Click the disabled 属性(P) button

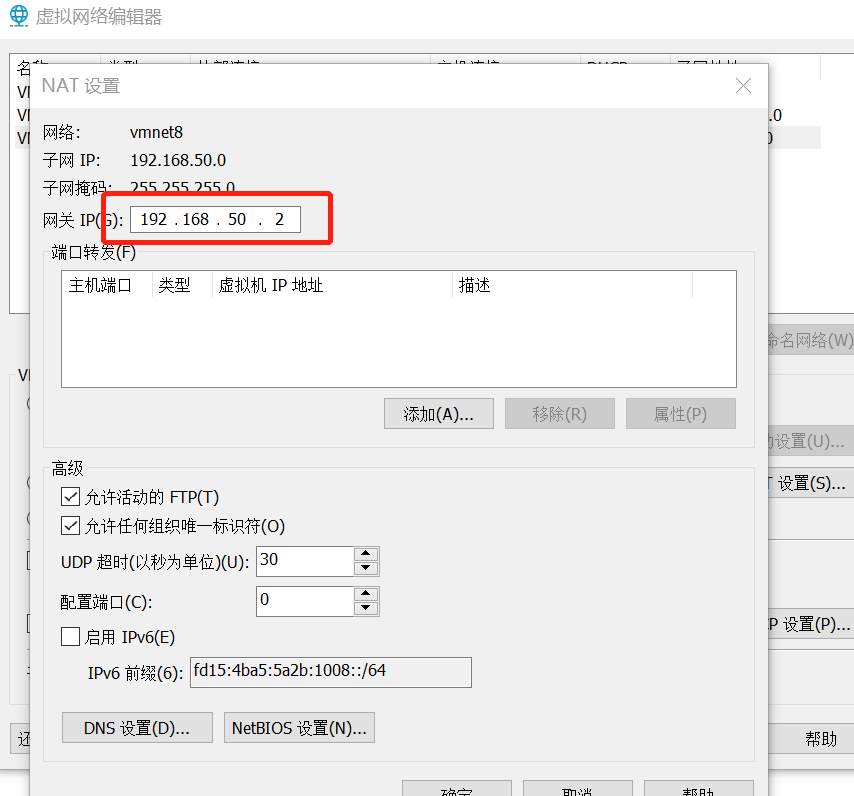(x=680, y=414)
